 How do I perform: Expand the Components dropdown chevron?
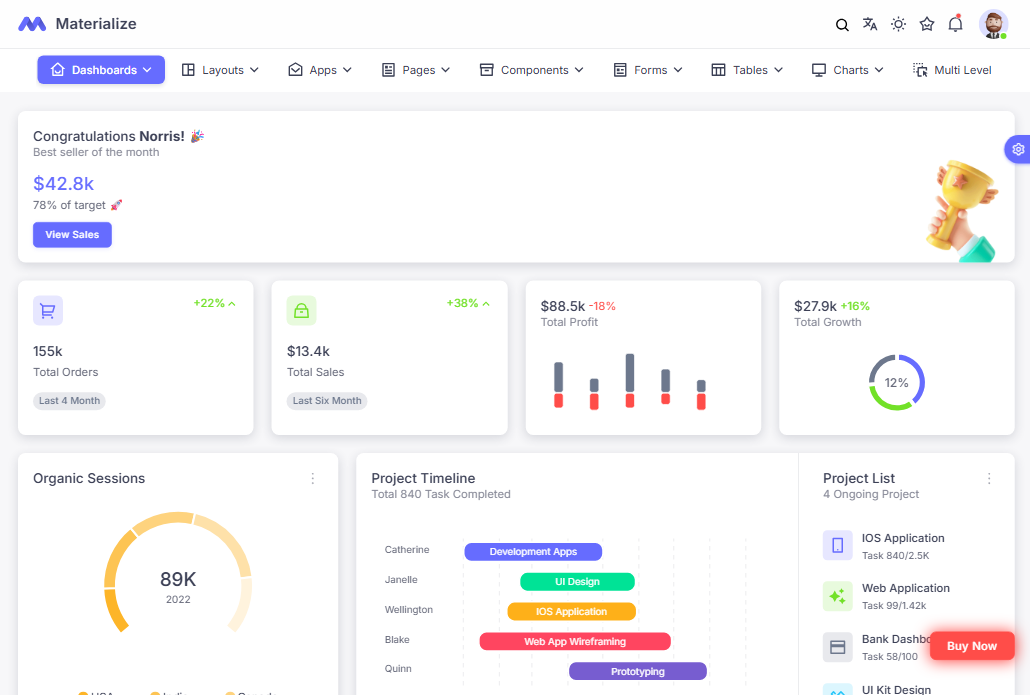point(579,70)
